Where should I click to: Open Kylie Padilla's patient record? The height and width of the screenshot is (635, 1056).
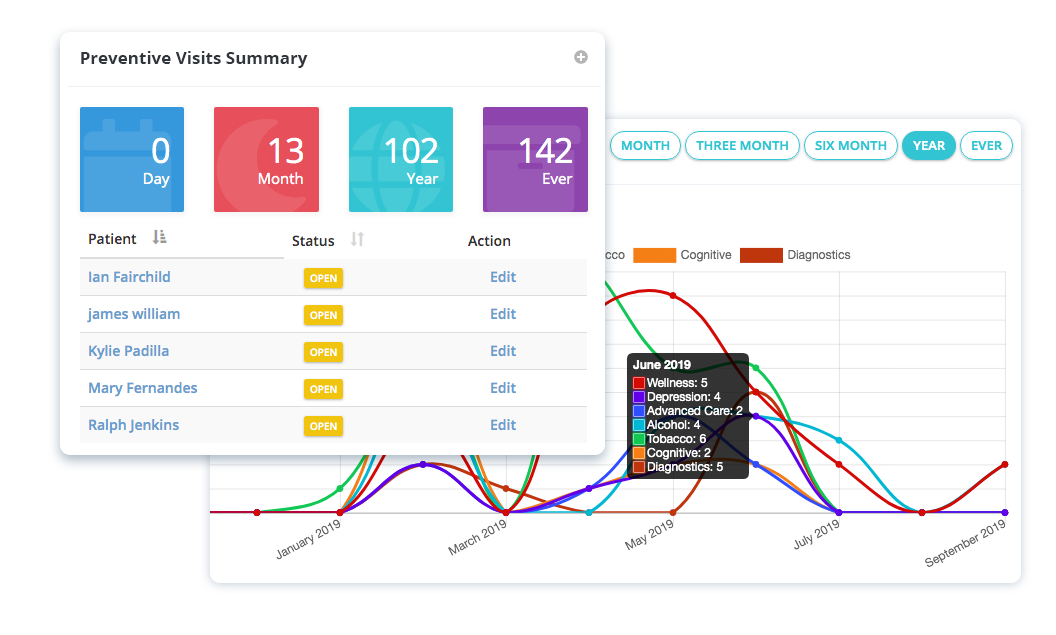pyautogui.click(x=128, y=351)
